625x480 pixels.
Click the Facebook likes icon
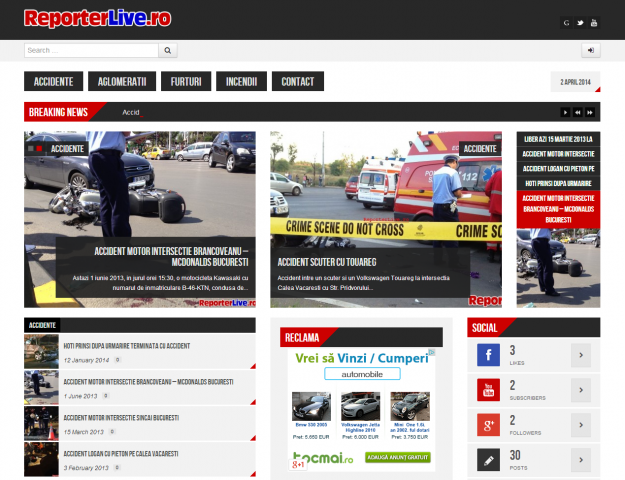coord(488,356)
